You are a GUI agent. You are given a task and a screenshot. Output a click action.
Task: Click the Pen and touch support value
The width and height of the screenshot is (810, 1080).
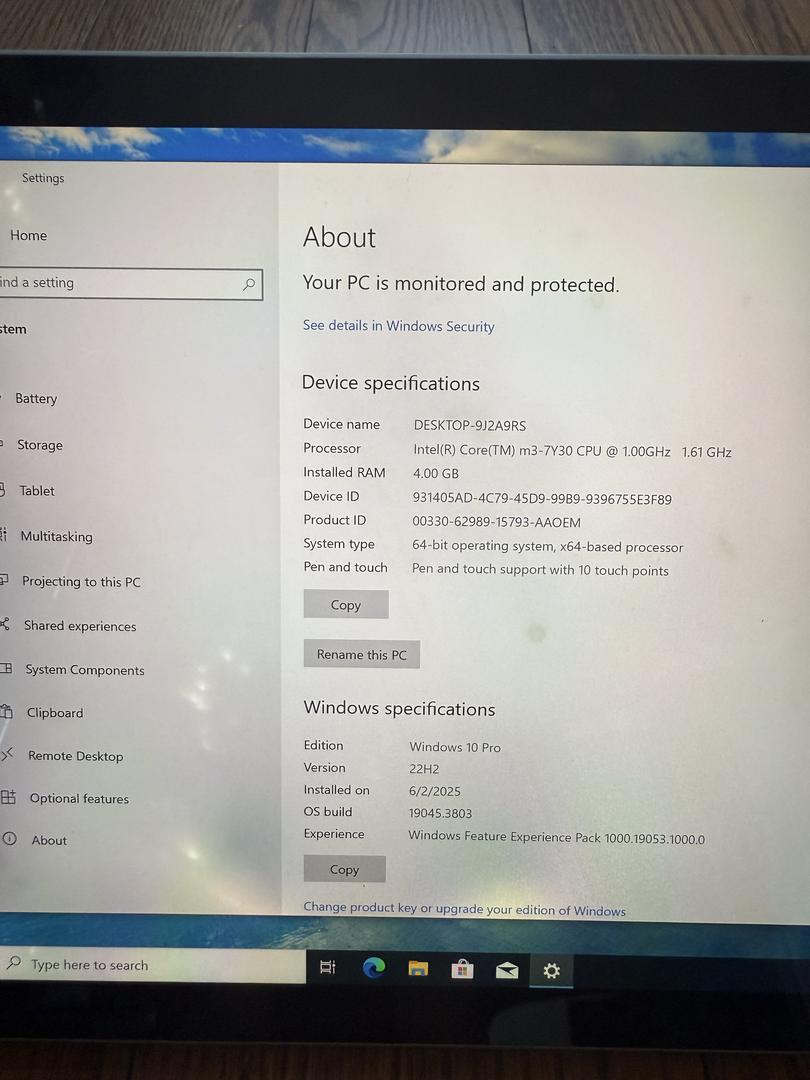(540, 570)
